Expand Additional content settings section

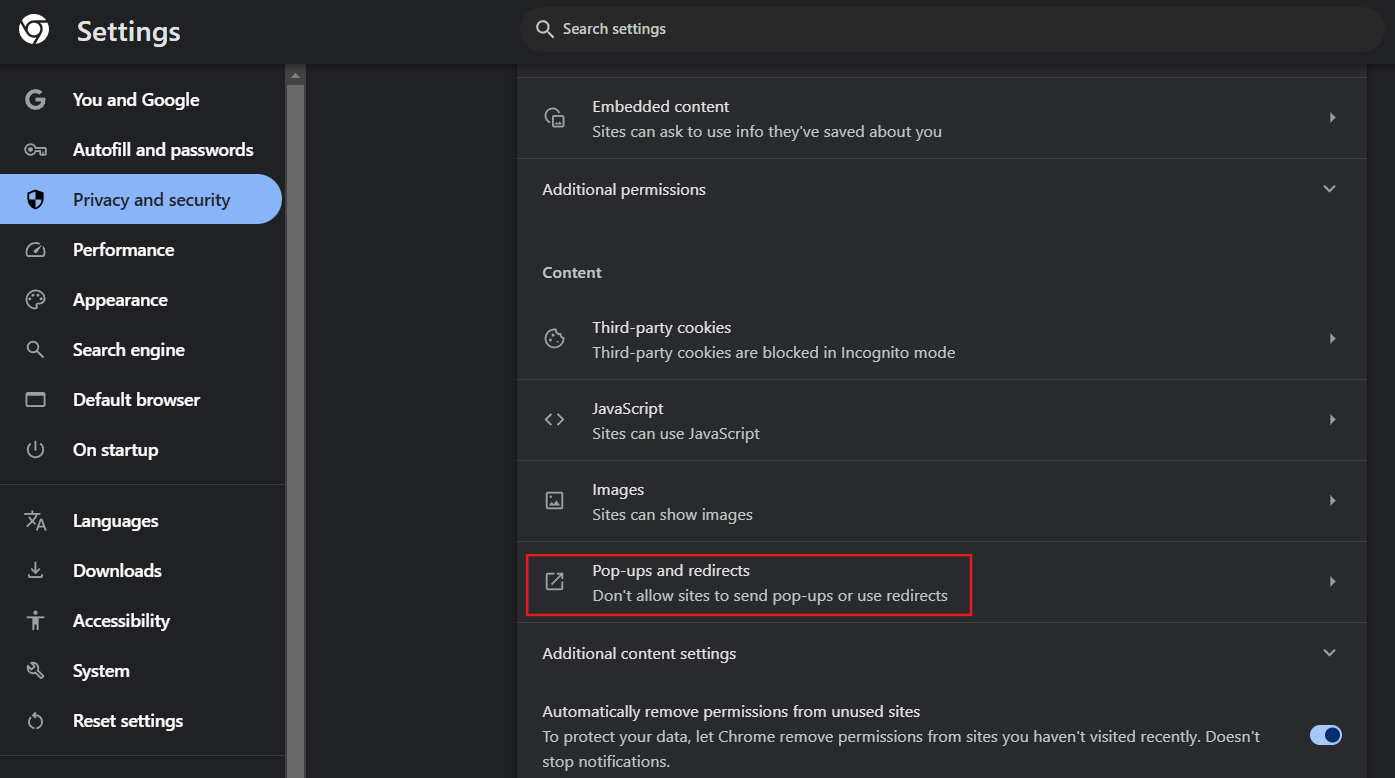point(1329,653)
